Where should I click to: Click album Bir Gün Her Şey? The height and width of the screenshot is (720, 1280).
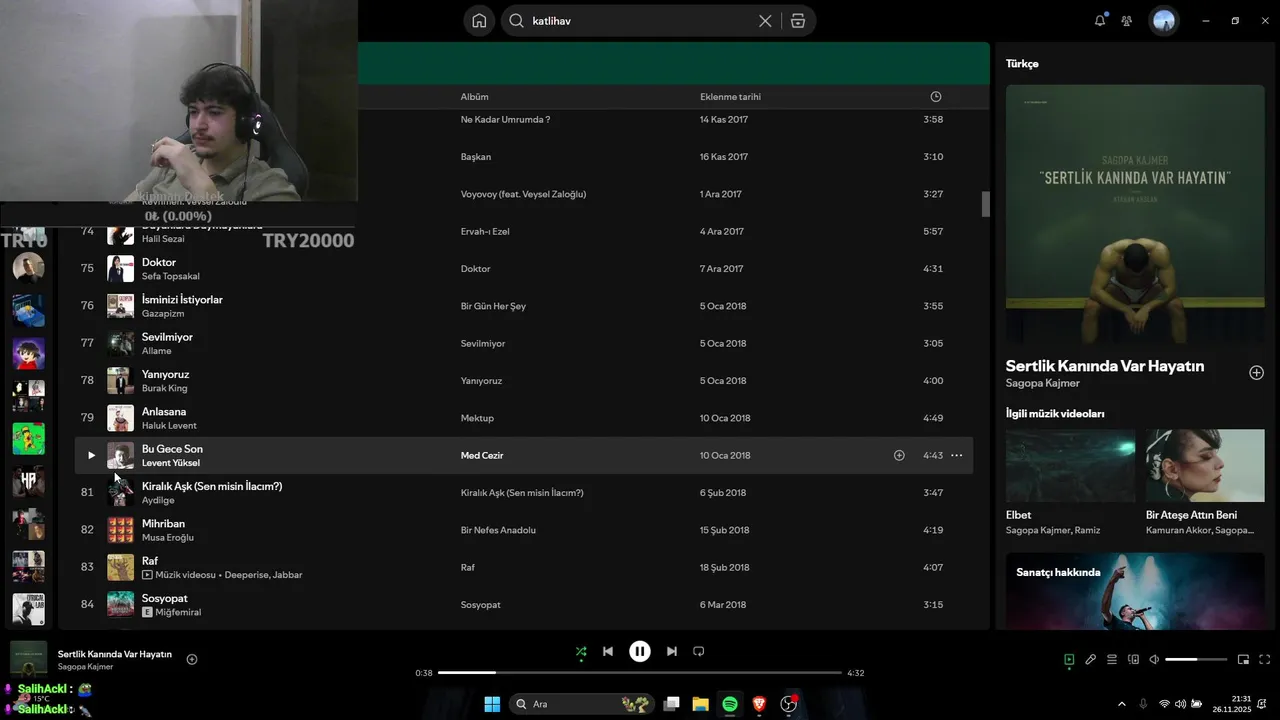(x=493, y=306)
